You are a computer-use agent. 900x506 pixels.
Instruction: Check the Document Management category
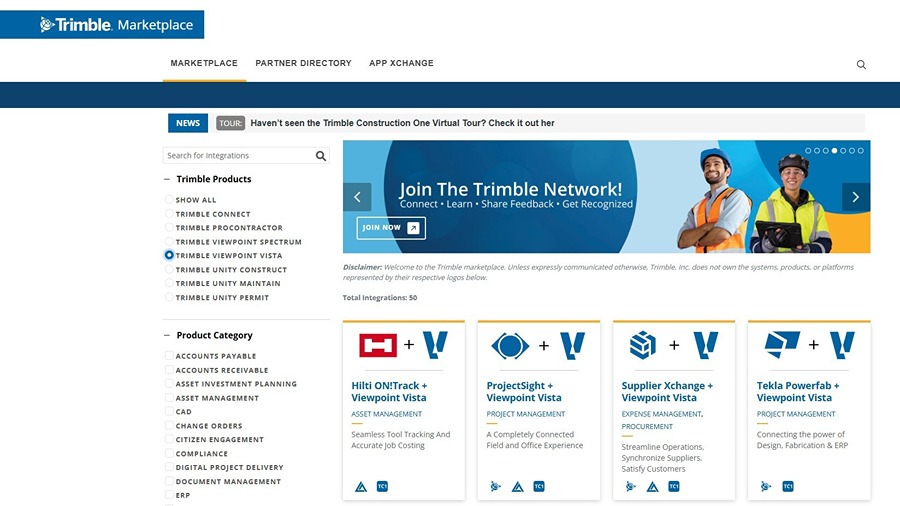point(169,481)
